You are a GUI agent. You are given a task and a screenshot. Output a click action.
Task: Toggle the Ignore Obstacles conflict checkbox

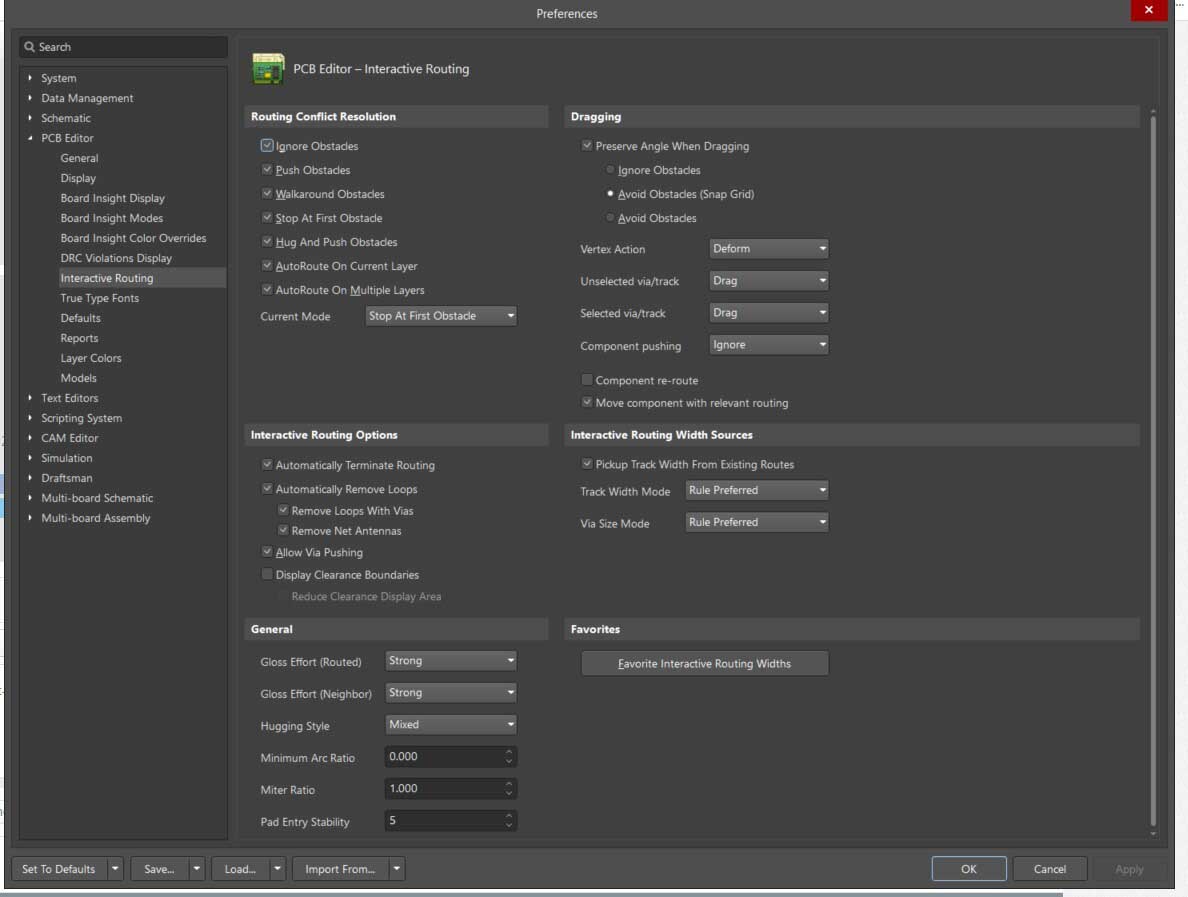click(x=267, y=146)
